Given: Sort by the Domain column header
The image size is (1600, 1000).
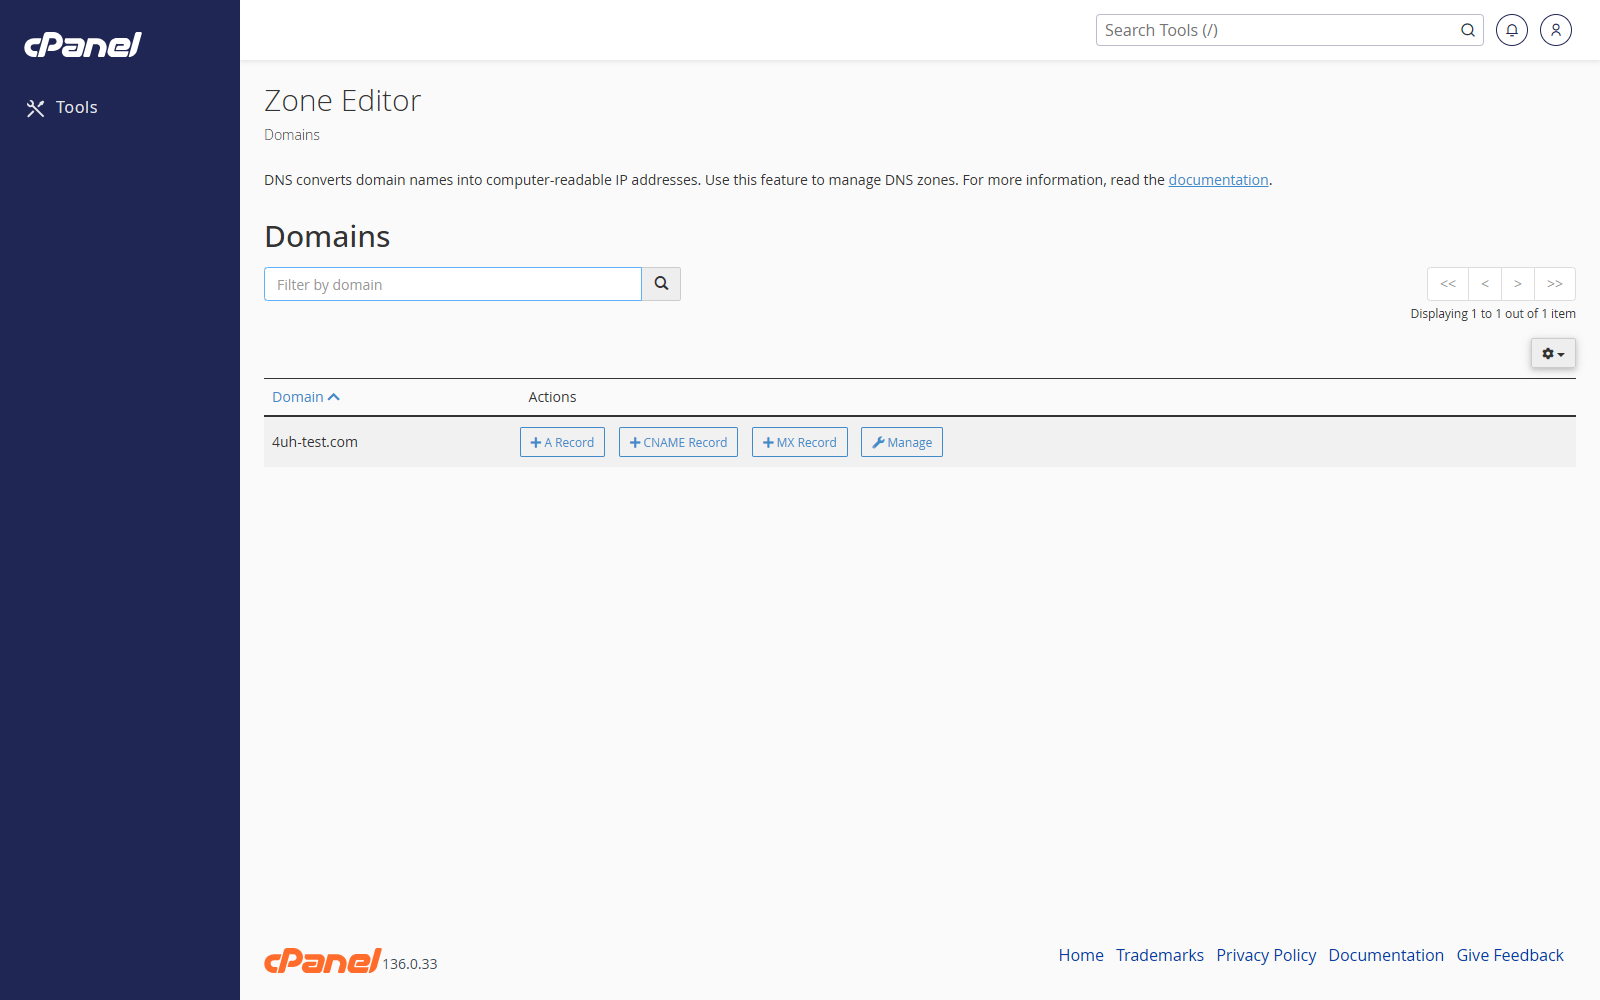Looking at the screenshot, I should [x=306, y=397].
